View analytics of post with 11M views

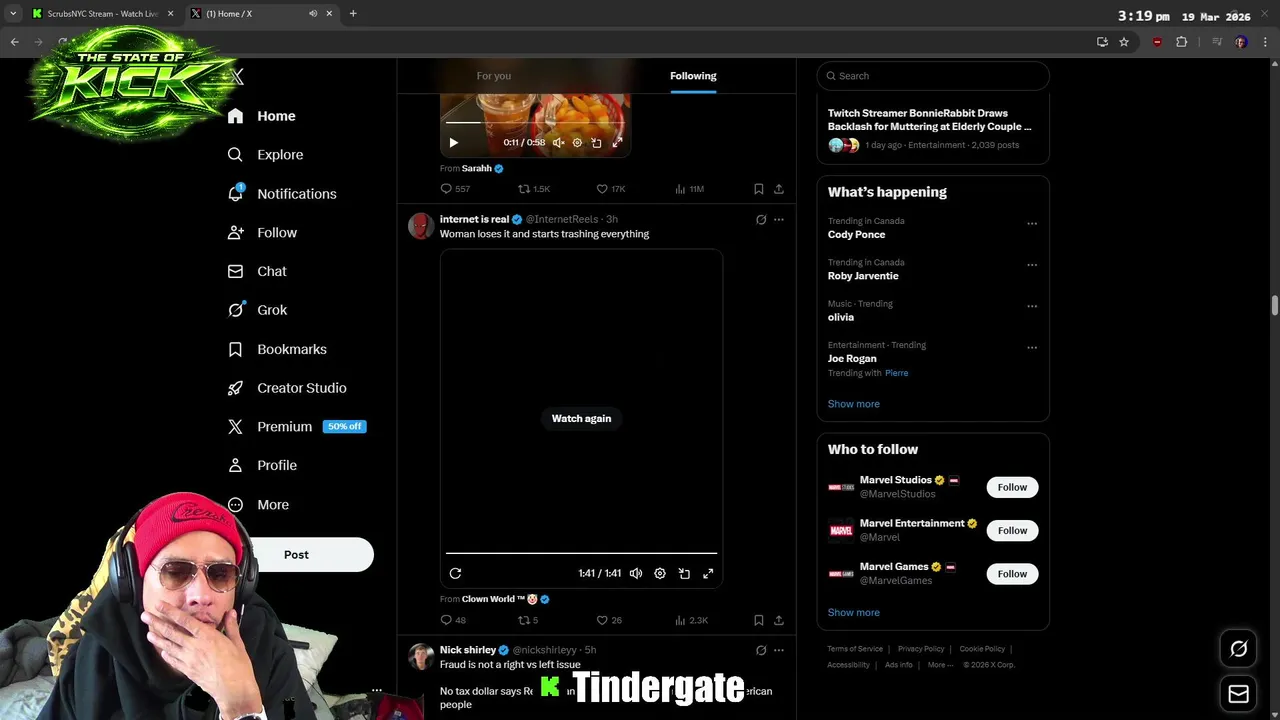(690, 189)
